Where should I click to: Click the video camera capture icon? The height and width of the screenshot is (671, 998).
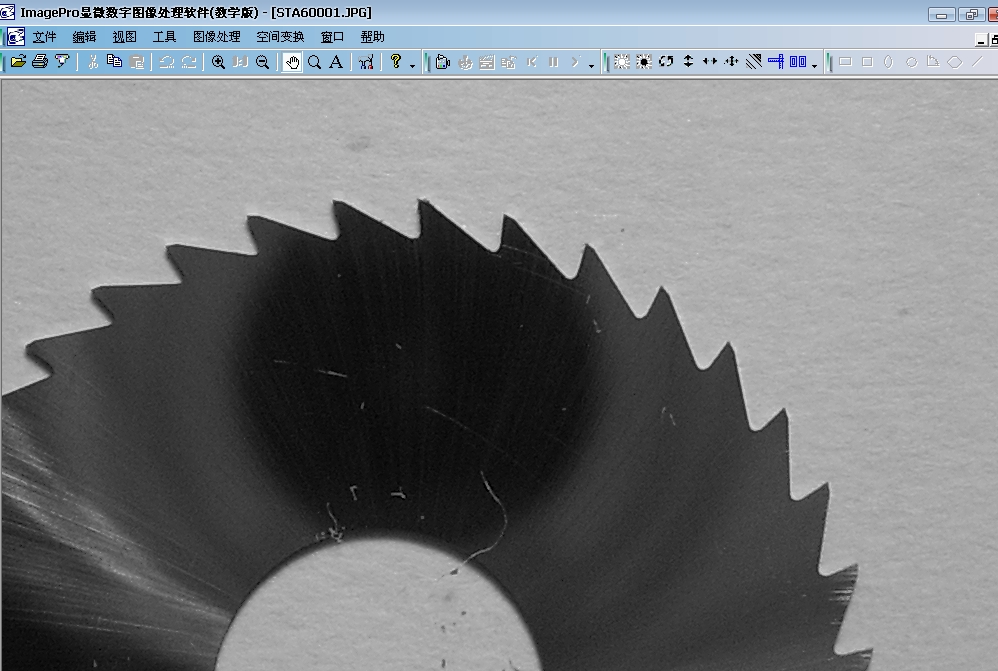coord(443,62)
